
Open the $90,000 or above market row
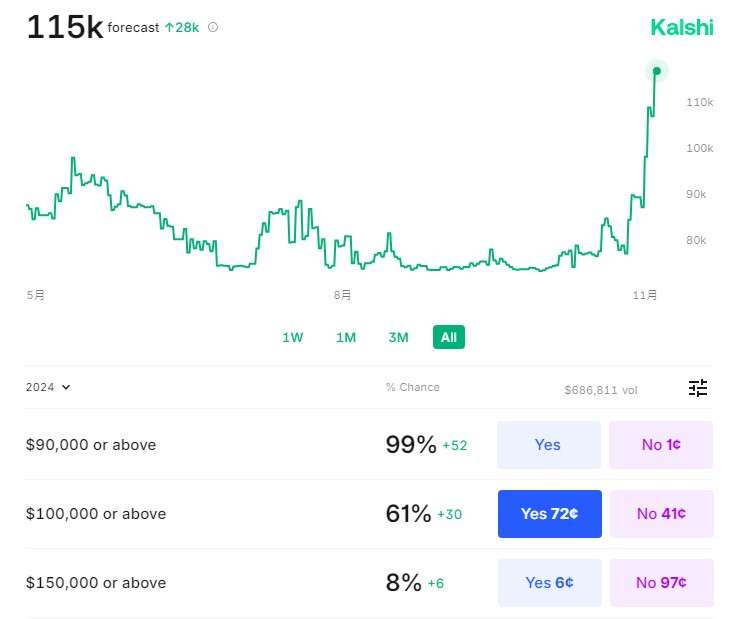pyautogui.click(x=91, y=445)
